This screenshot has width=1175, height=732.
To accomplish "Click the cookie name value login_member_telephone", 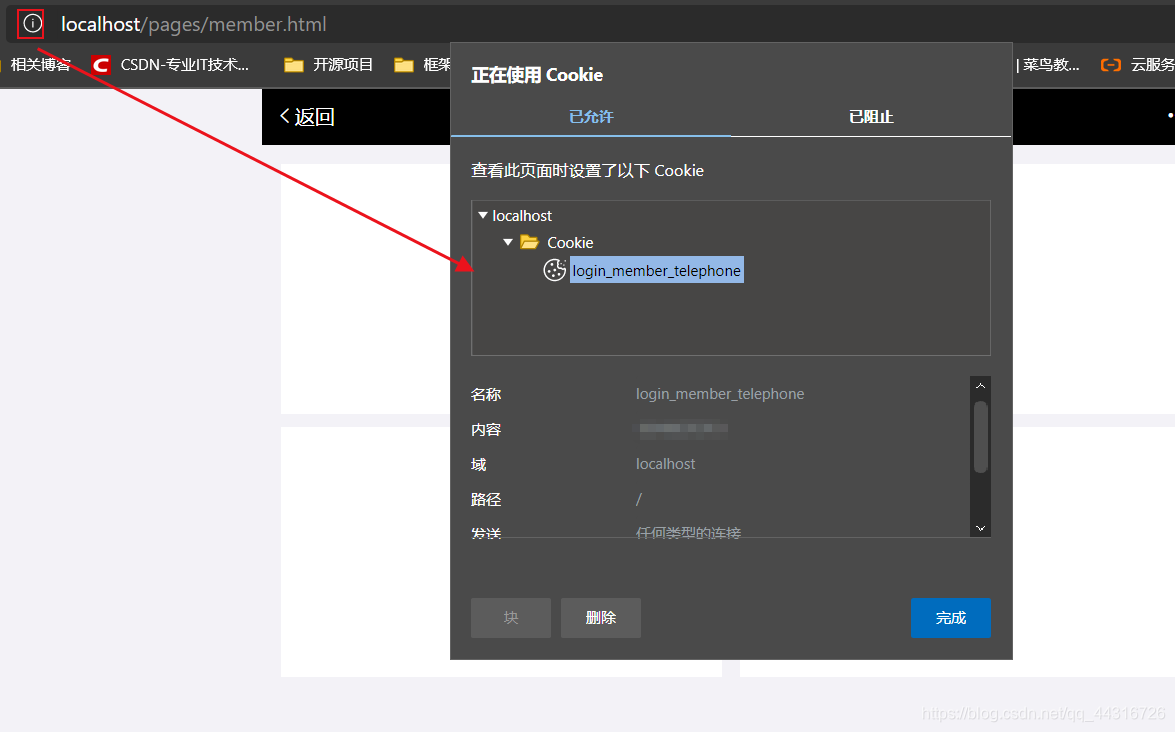I will (719, 394).
